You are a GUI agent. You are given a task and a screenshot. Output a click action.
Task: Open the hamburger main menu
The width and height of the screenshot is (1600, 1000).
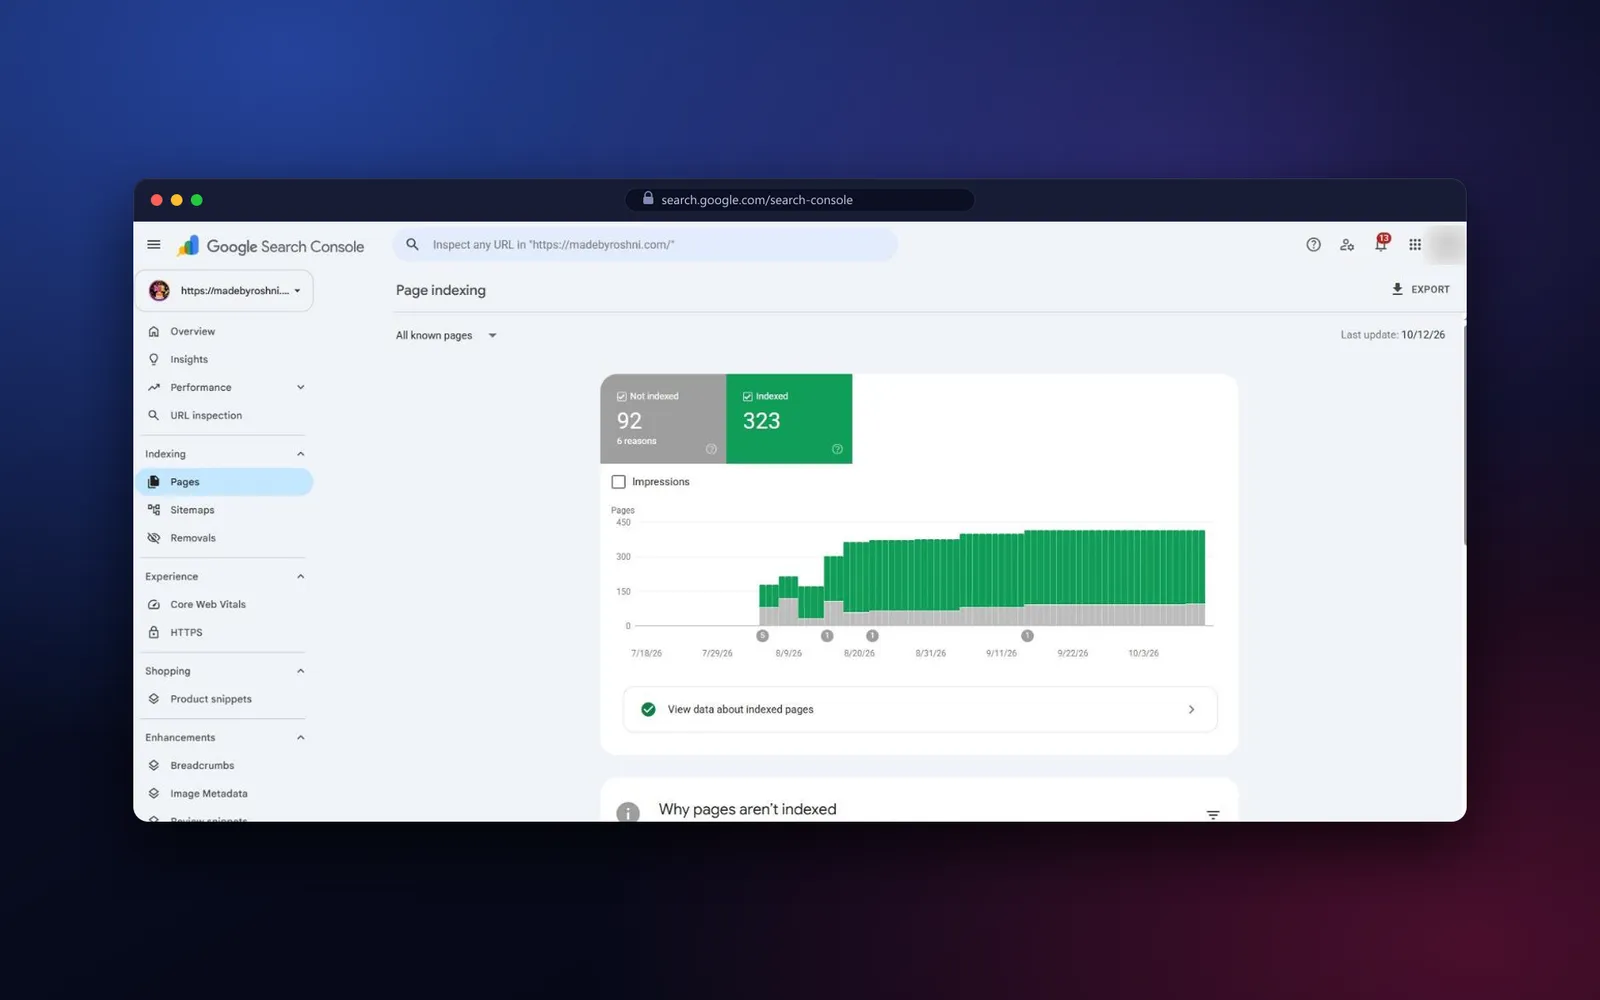click(x=154, y=244)
